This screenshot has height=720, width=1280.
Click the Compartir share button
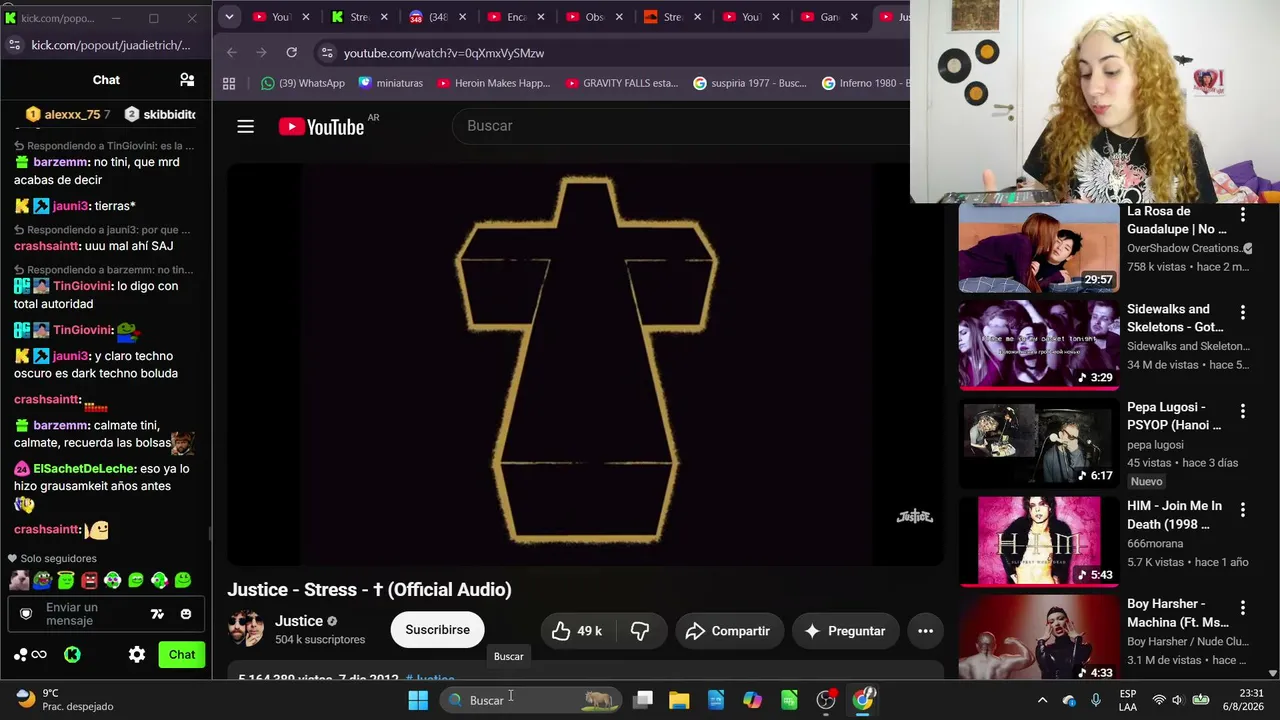click(x=728, y=631)
